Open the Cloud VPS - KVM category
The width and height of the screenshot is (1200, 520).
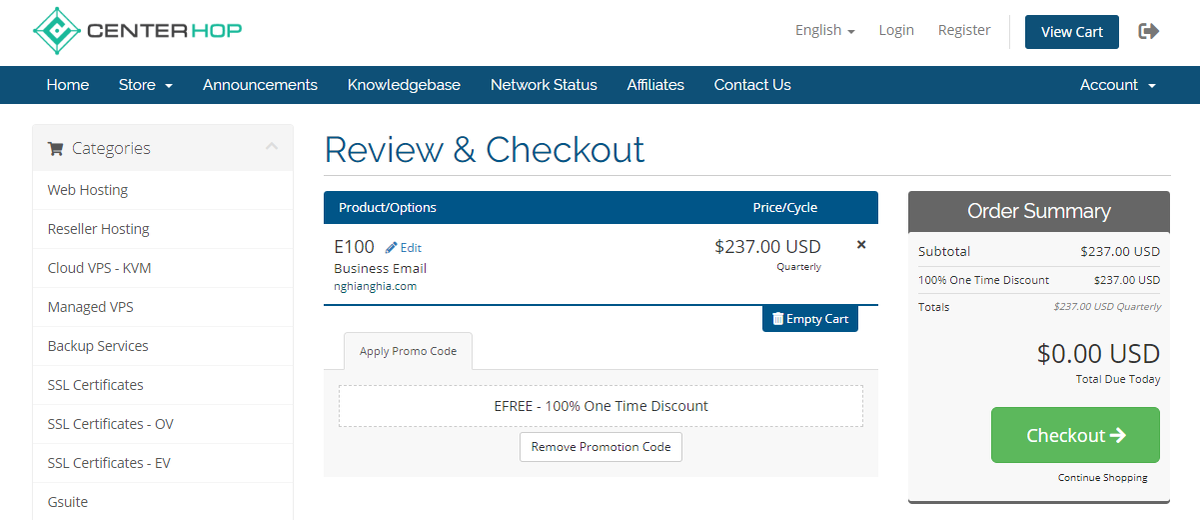pos(163,268)
